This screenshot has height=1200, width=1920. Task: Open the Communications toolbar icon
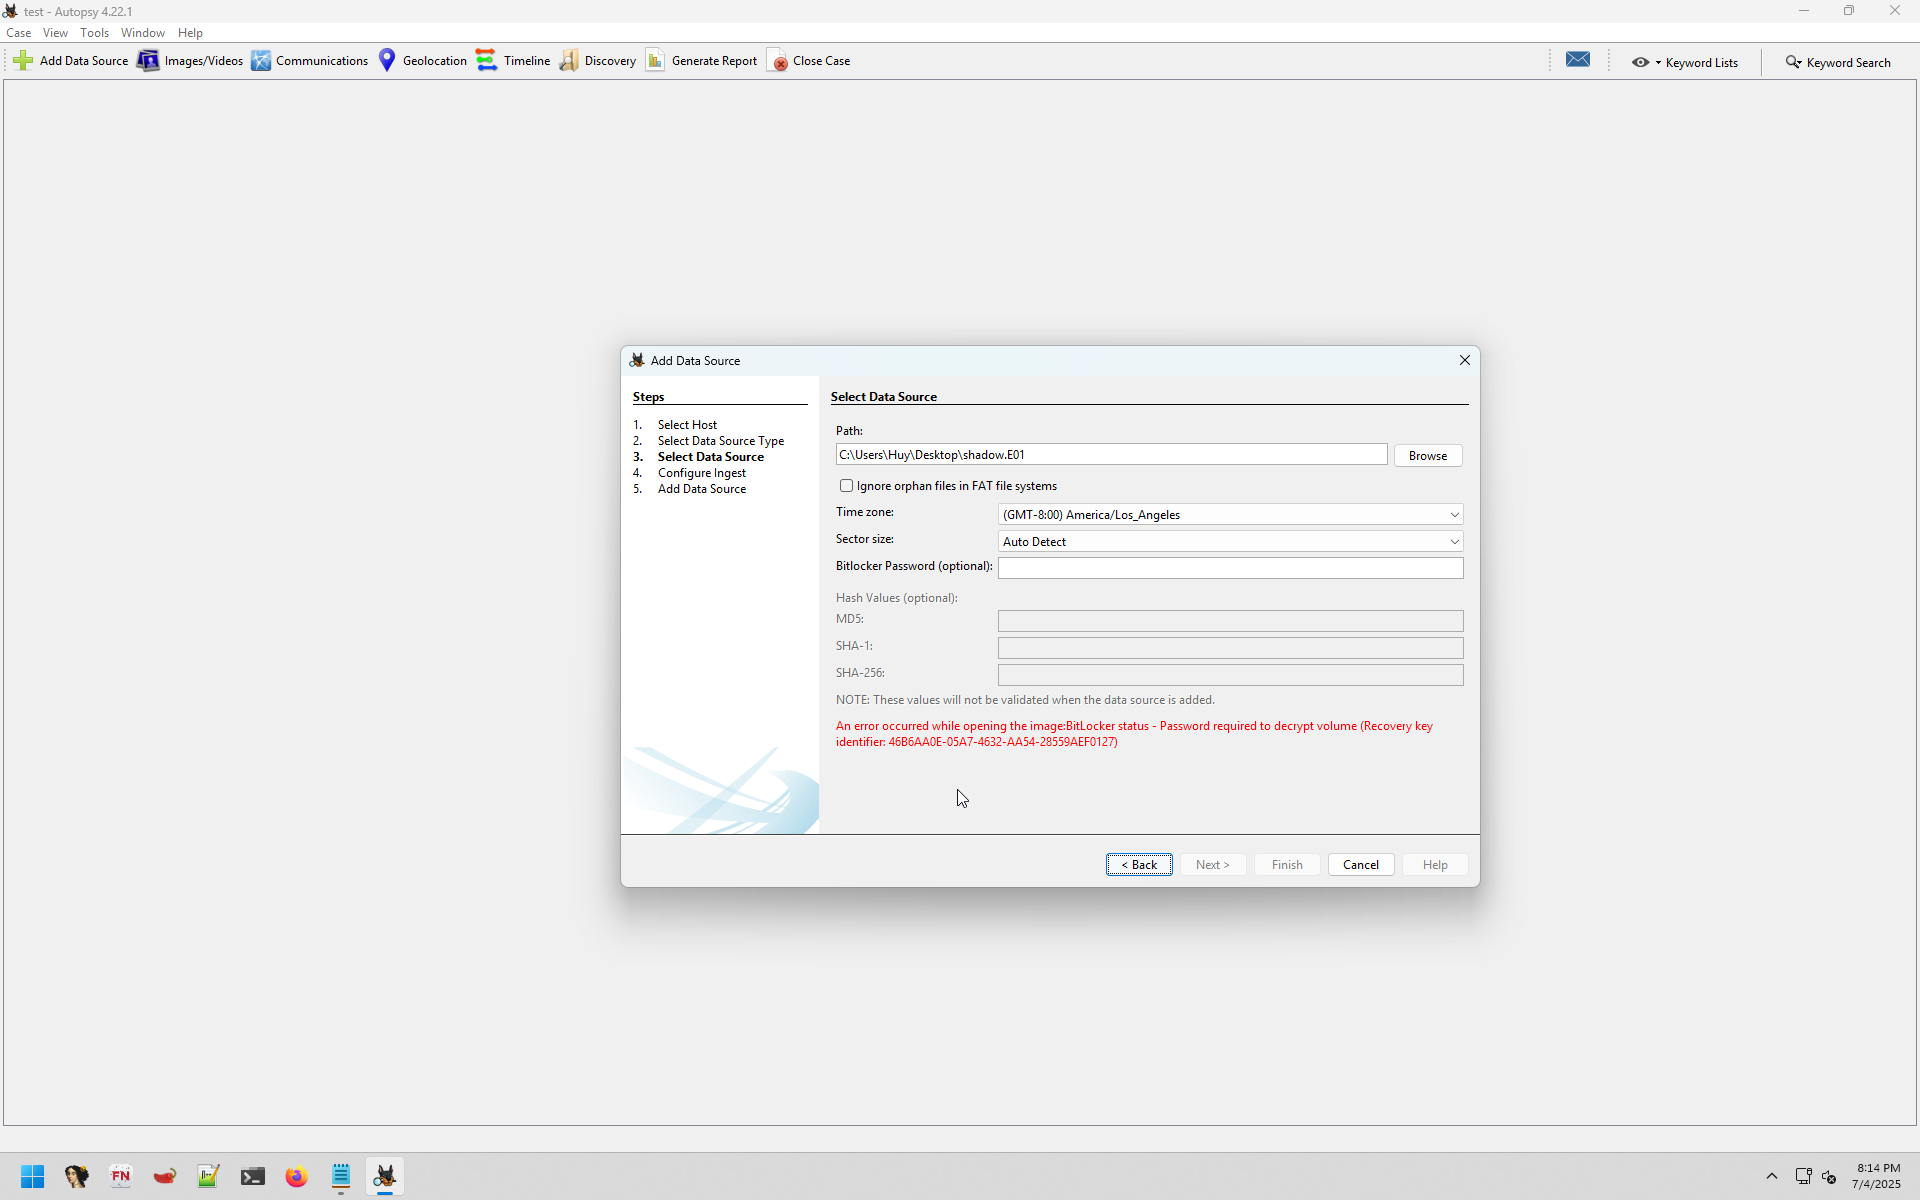pyautogui.click(x=261, y=61)
